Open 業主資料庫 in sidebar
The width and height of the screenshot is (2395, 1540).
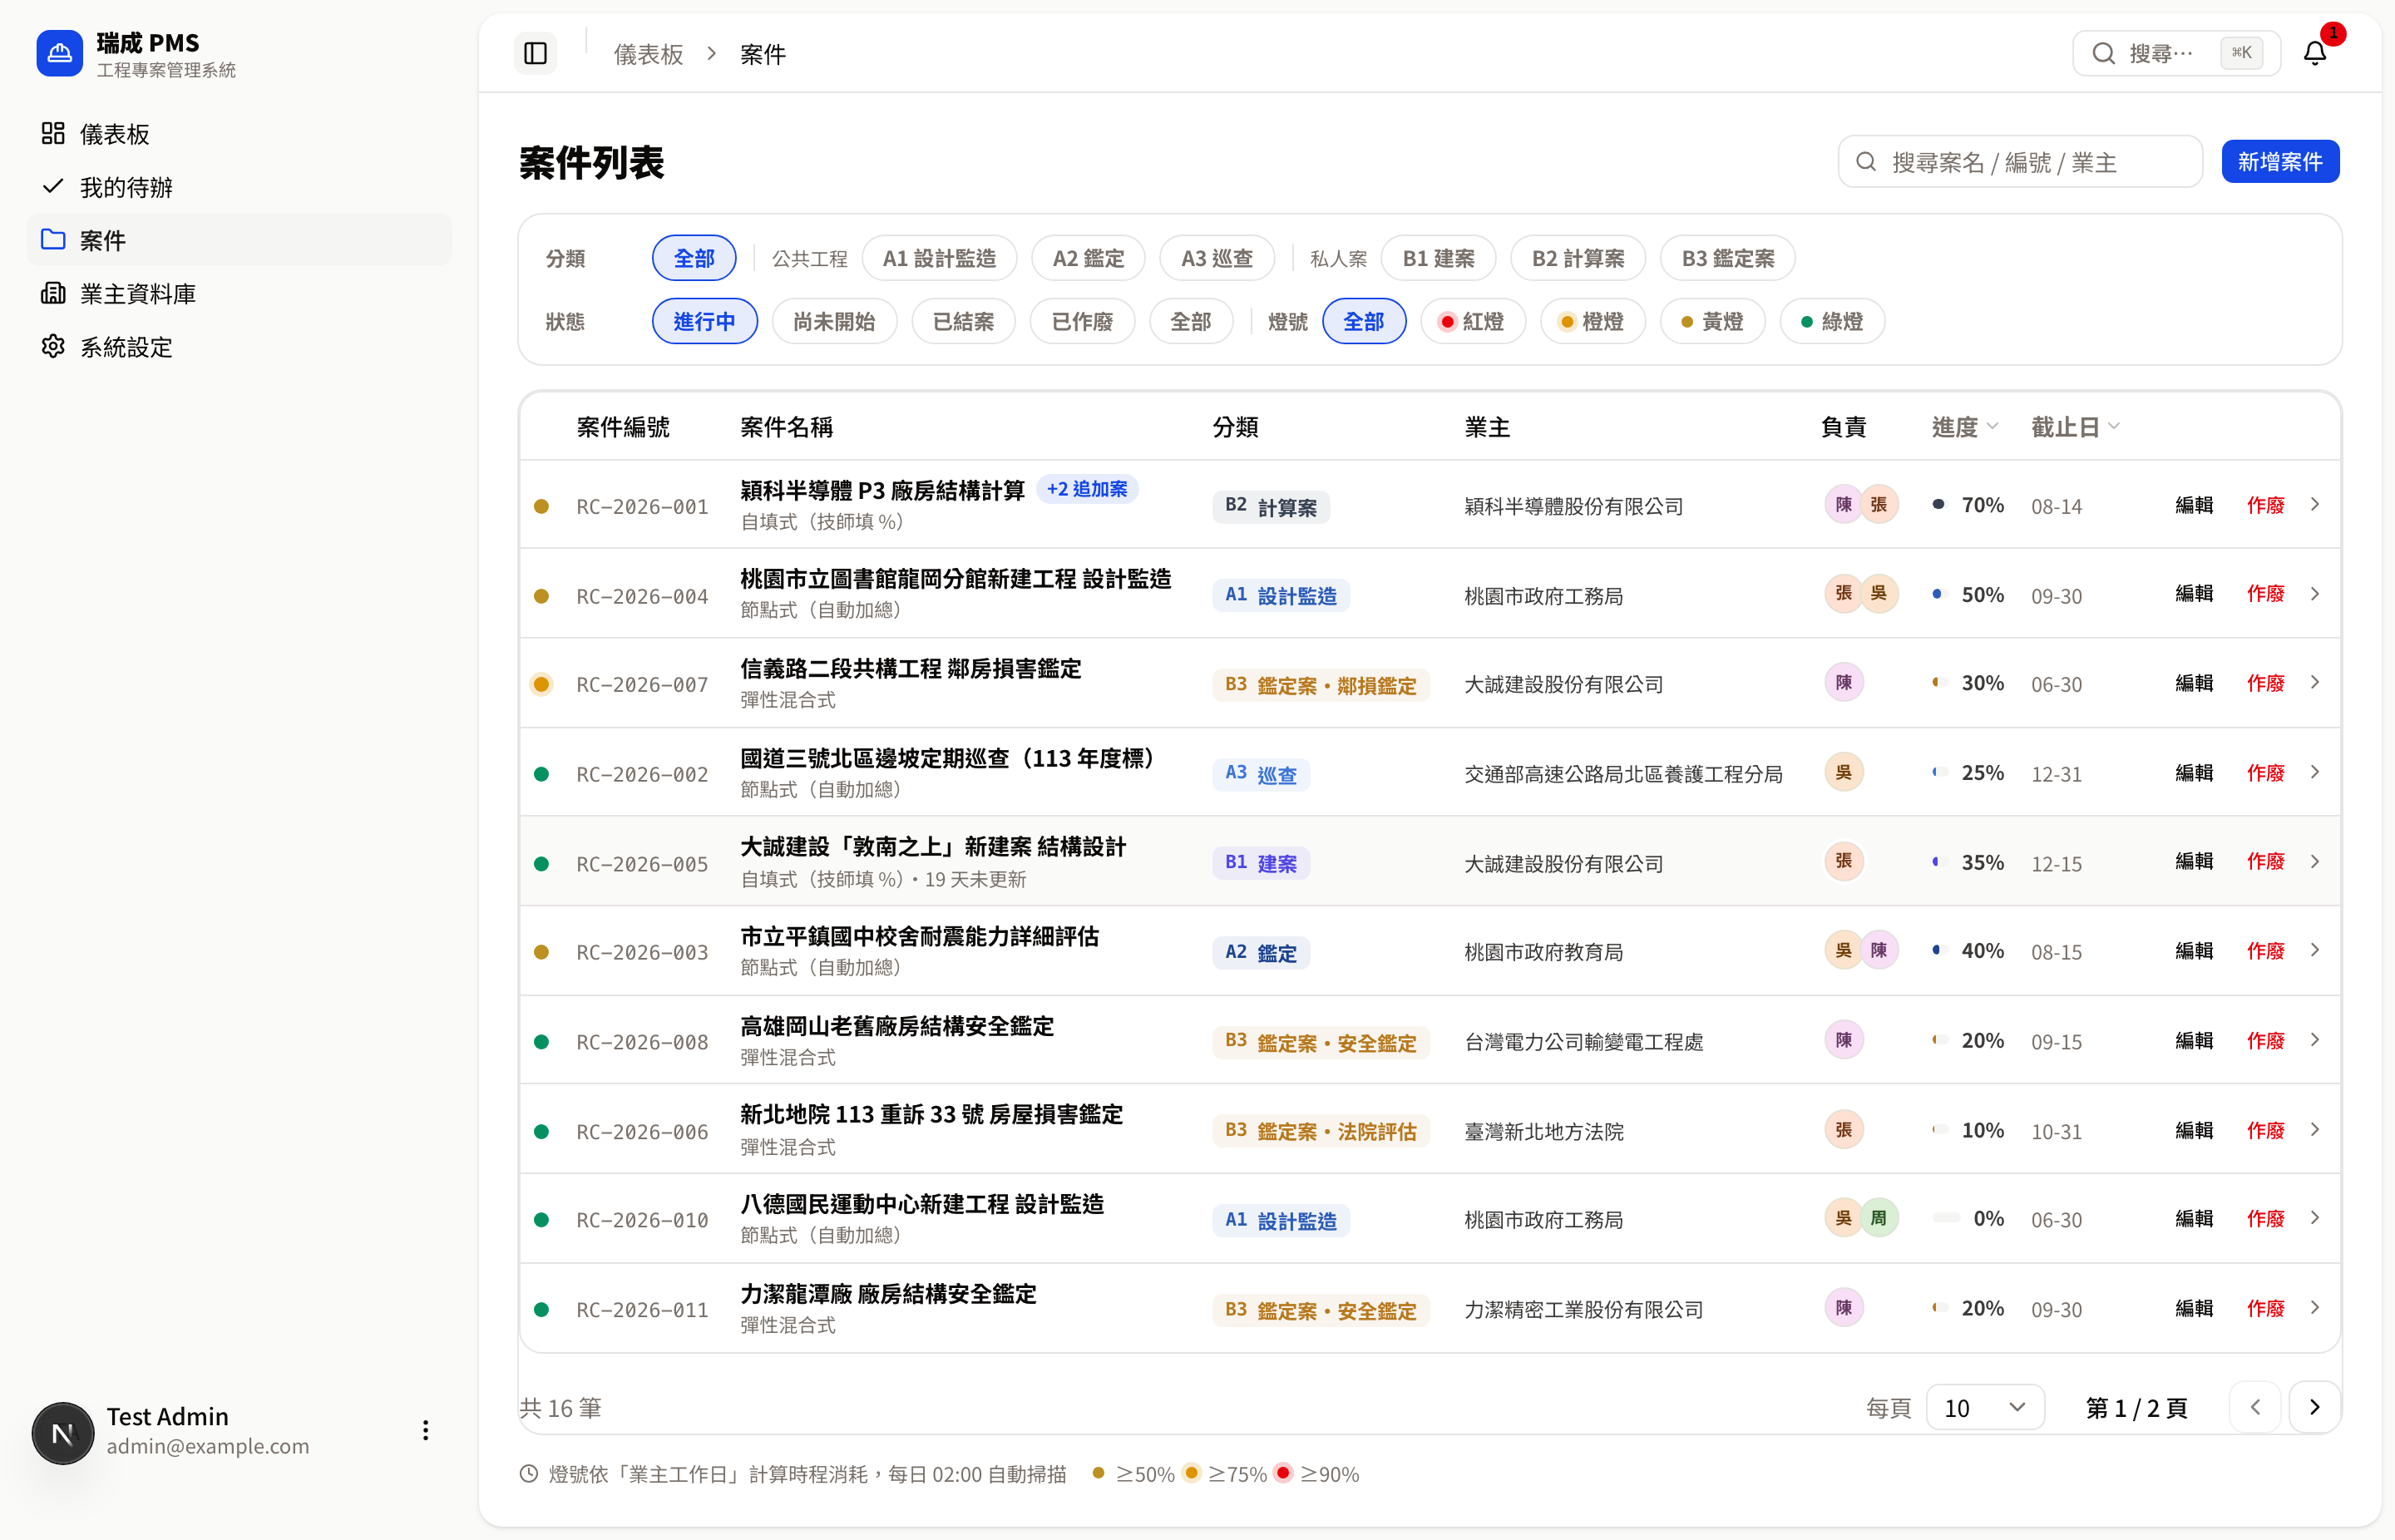point(239,293)
